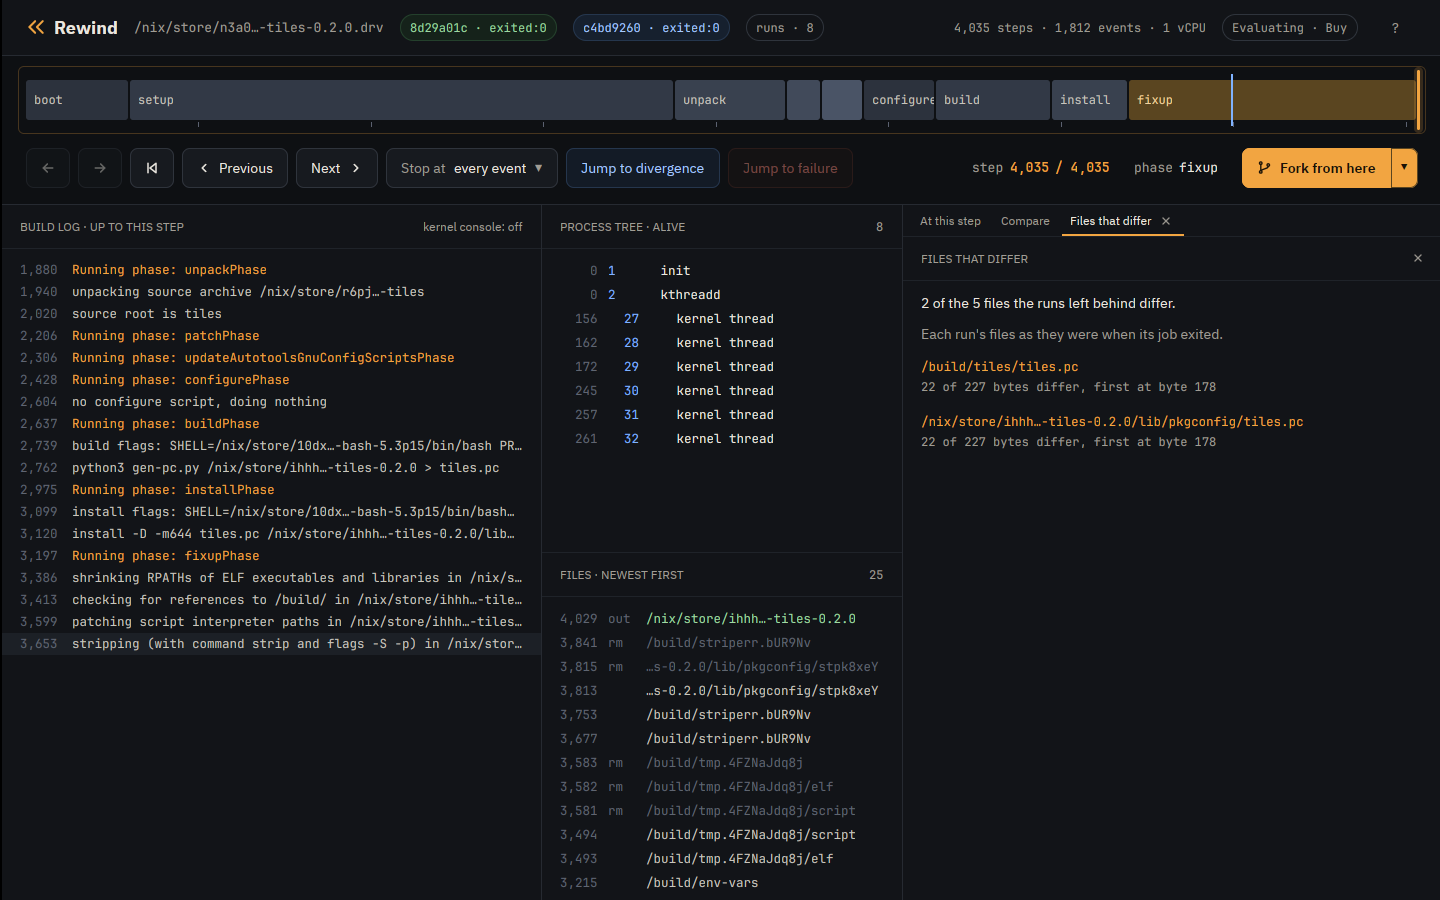Select the init process row
Image resolution: width=1440 pixels, height=900 pixels.
click(x=722, y=271)
